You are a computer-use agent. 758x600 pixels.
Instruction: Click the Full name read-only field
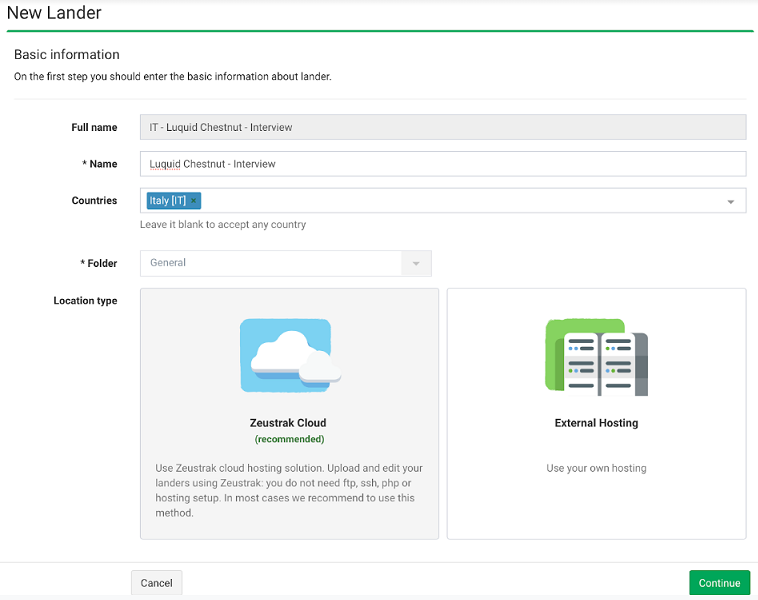coord(443,127)
